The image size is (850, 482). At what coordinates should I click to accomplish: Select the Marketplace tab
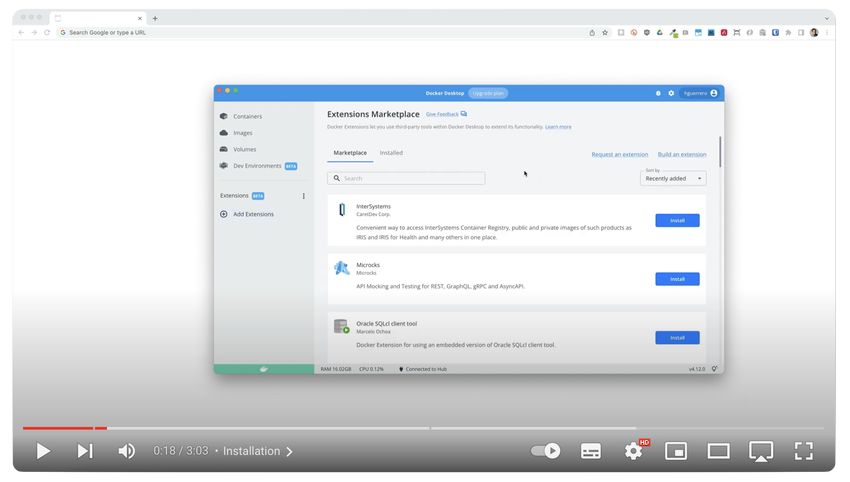[x=350, y=153]
